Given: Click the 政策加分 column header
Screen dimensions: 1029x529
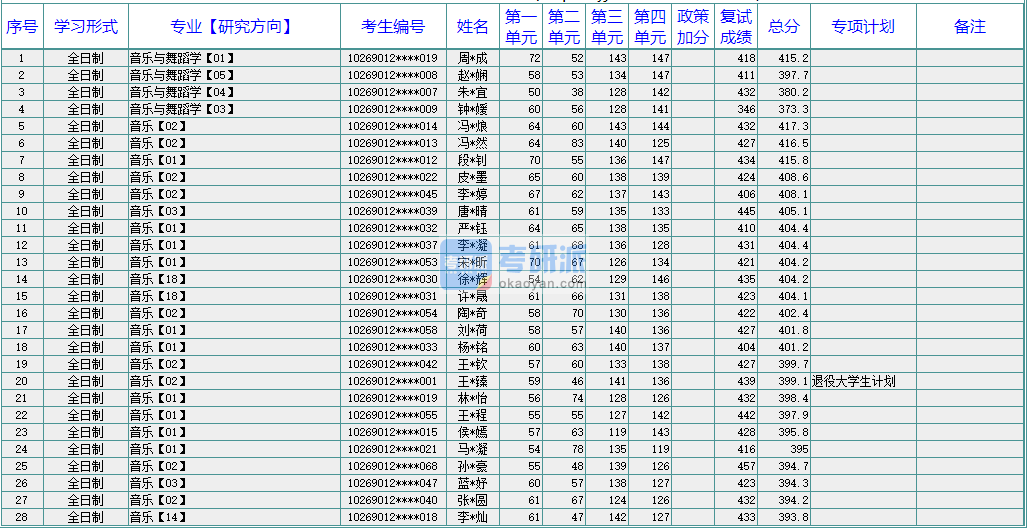Looking at the screenshot, I should point(693,27).
